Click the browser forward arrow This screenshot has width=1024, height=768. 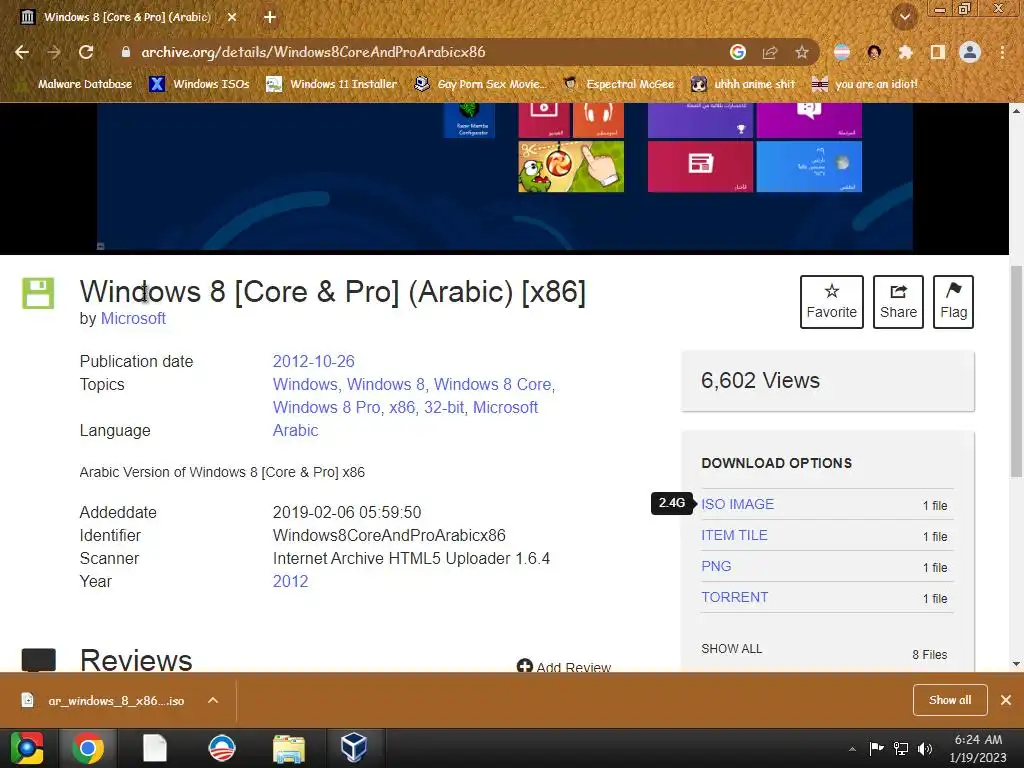(x=54, y=52)
